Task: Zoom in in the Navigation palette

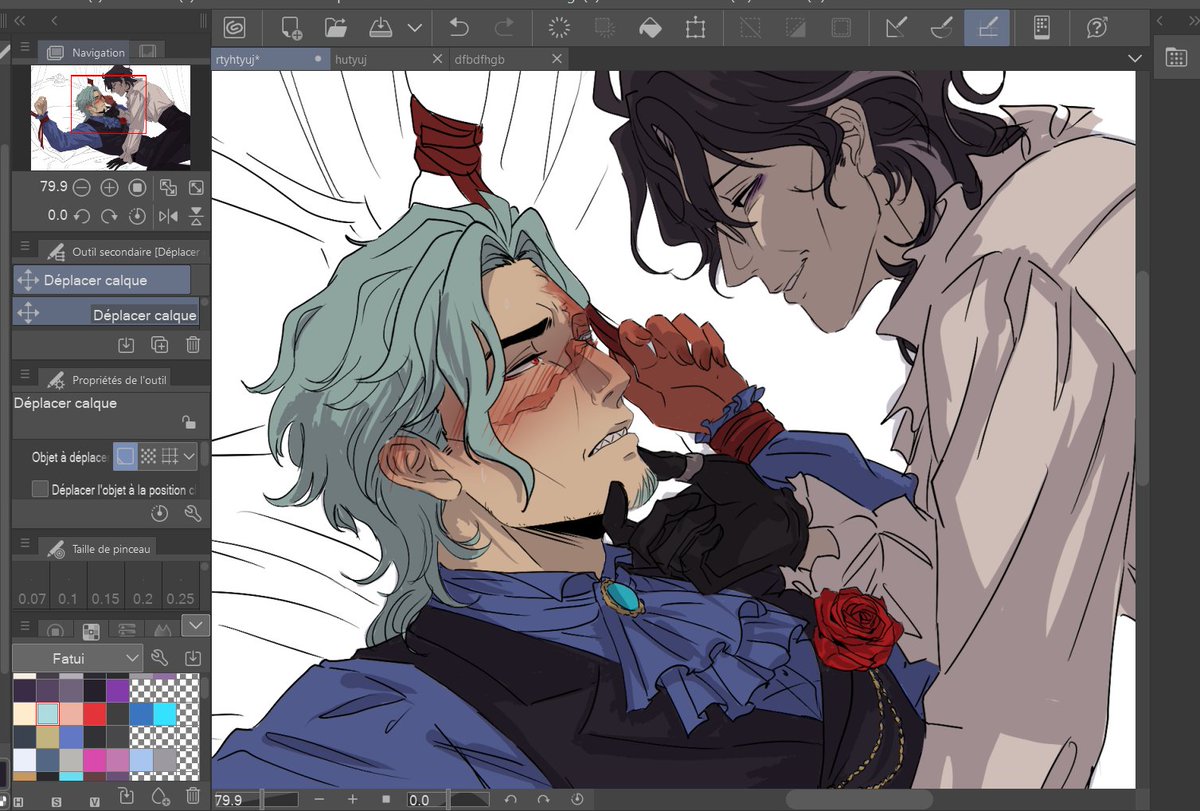Action: click(x=109, y=188)
